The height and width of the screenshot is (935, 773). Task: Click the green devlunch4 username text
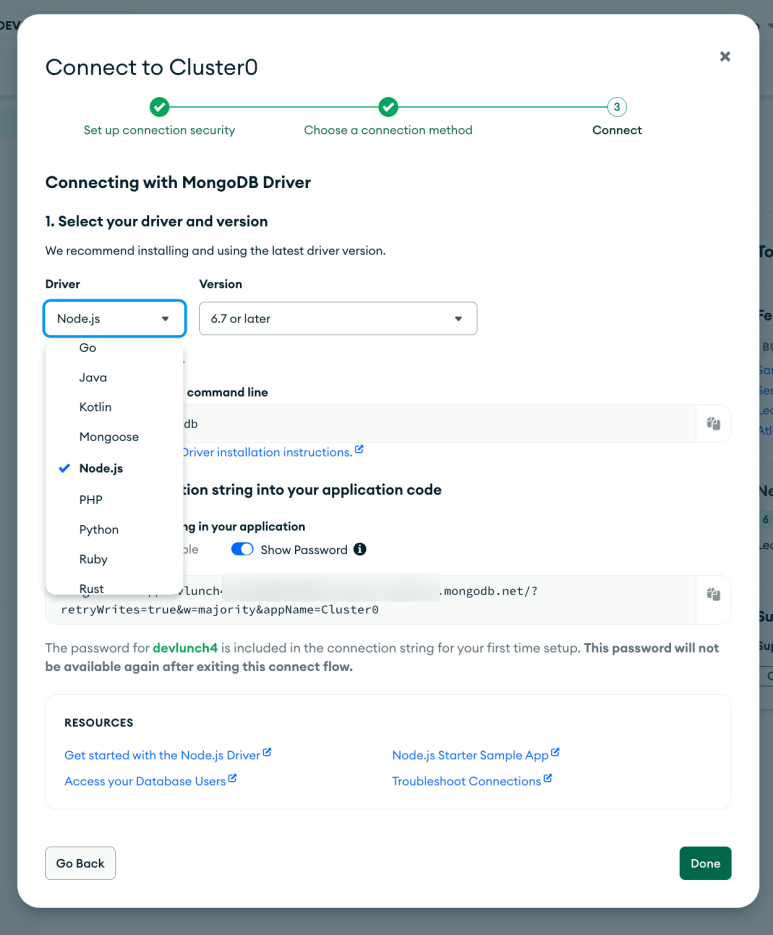click(x=185, y=648)
